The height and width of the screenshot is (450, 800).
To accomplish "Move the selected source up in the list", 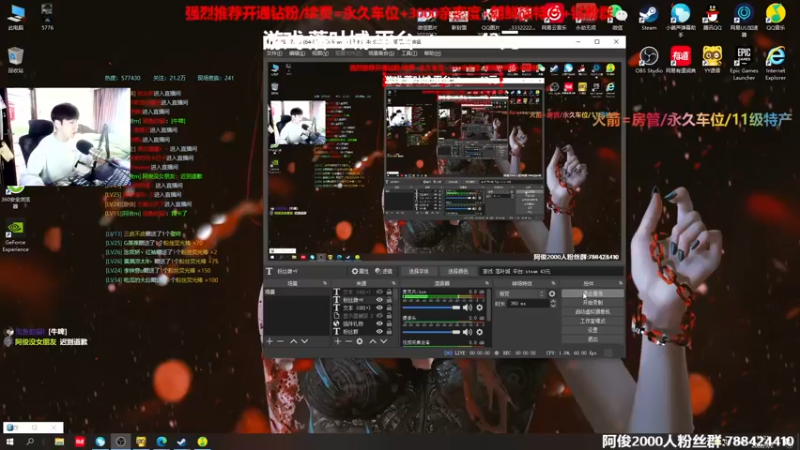I will [x=372, y=341].
